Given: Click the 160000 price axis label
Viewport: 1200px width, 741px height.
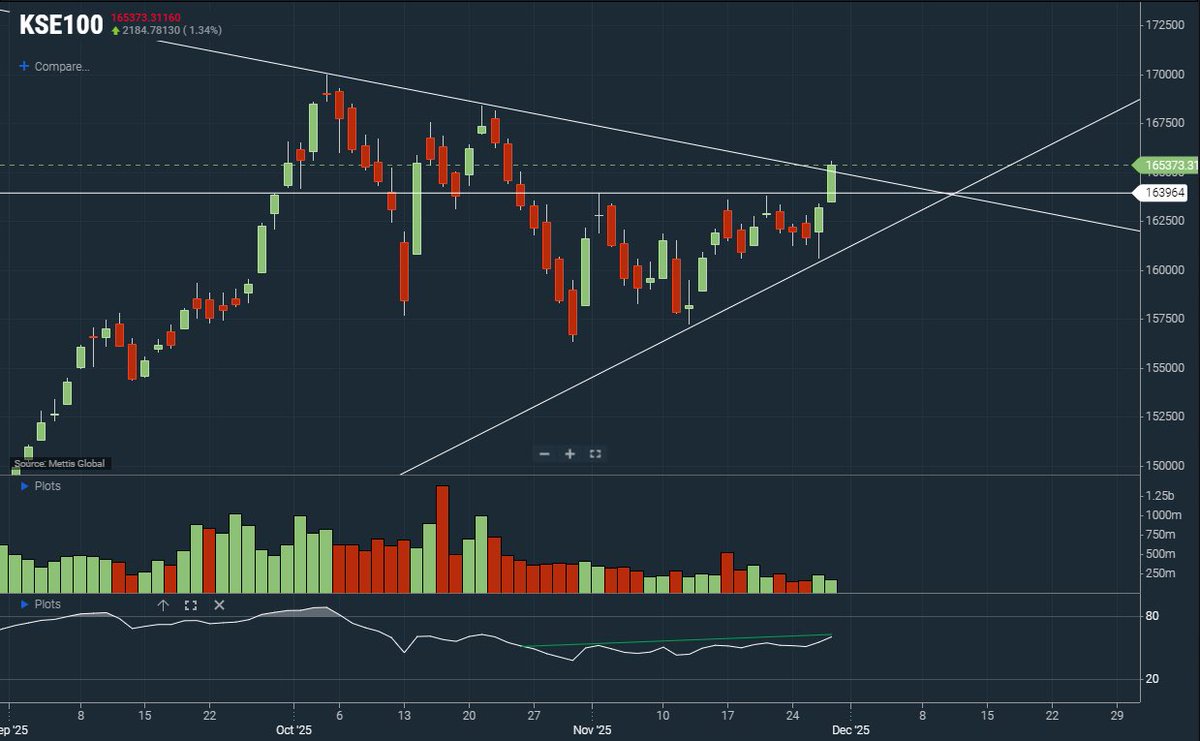Looking at the screenshot, I should coord(1167,270).
